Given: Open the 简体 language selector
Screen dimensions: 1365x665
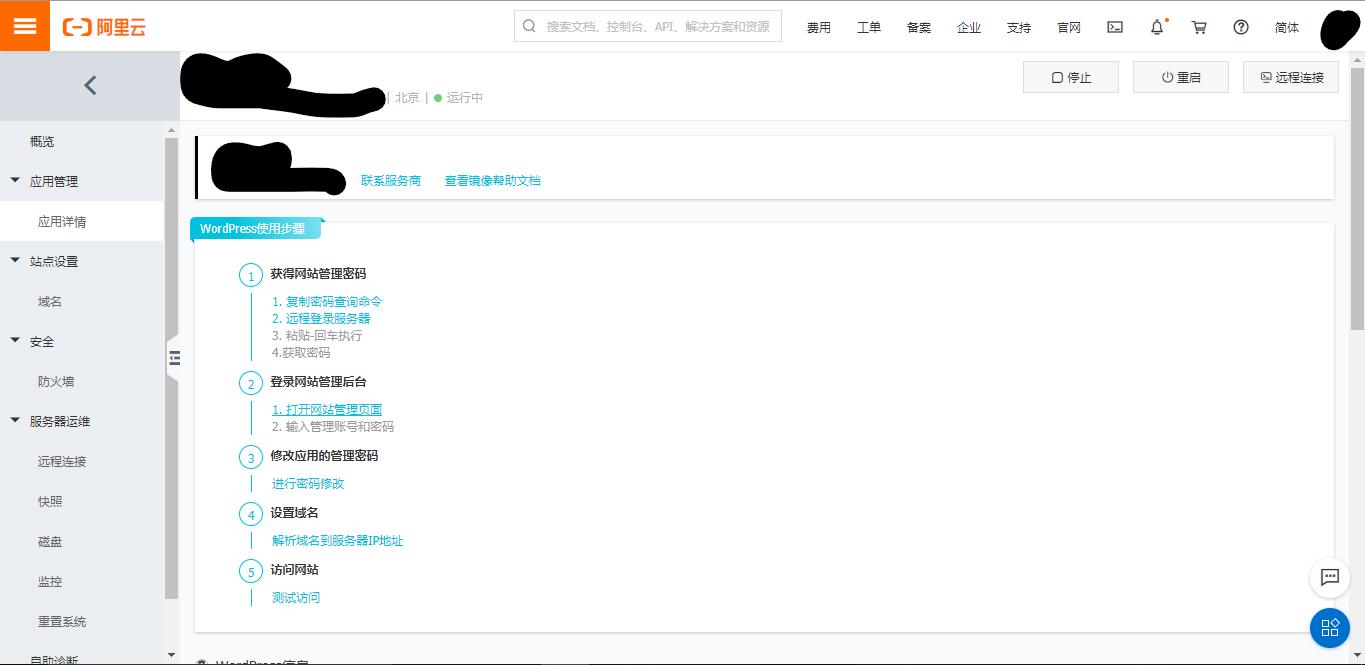Looking at the screenshot, I should pyautogui.click(x=1286, y=27).
